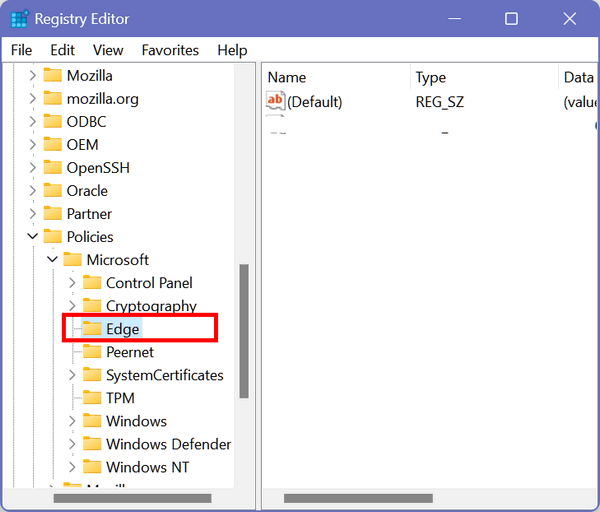Click the TPM folder icon

[92, 397]
